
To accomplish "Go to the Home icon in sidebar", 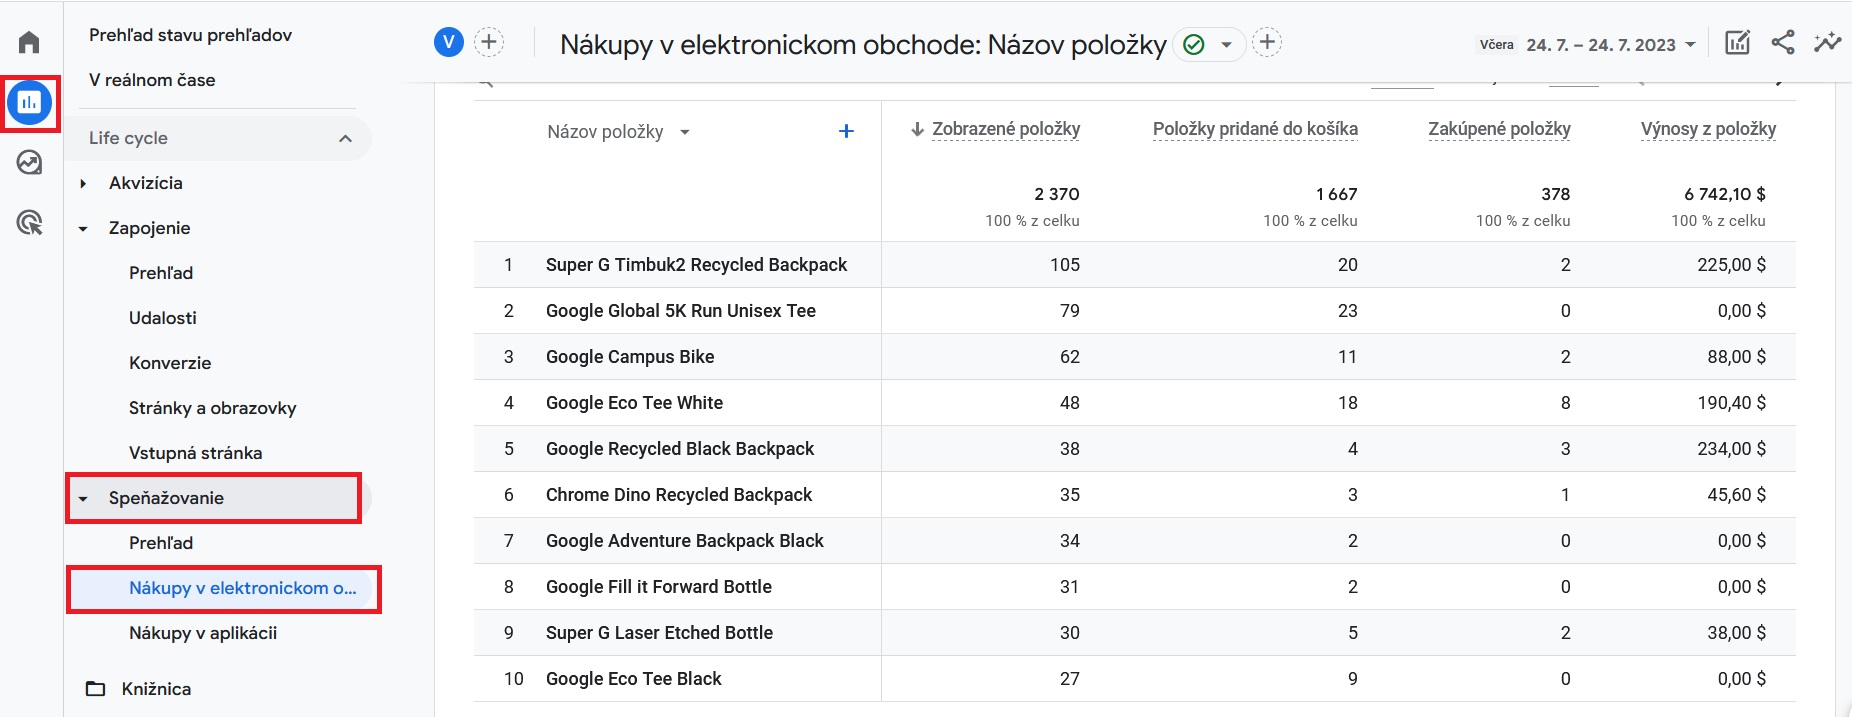I will [29, 42].
